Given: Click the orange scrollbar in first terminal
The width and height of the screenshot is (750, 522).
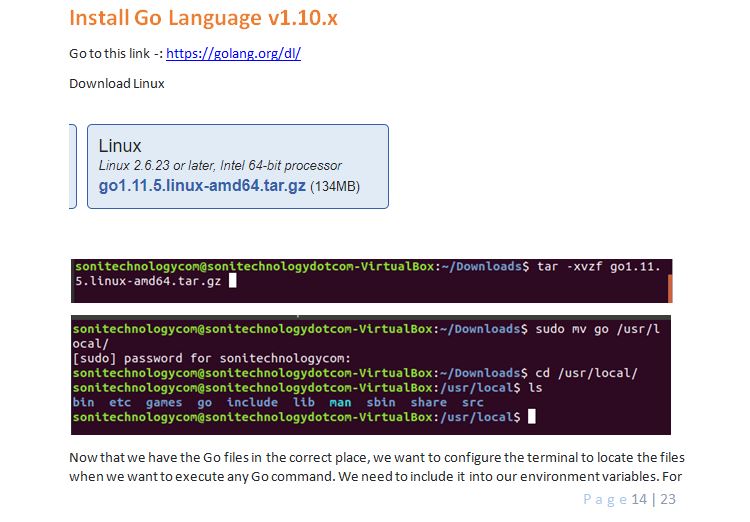Looking at the screenshot, I should click(x=670, y=288).
